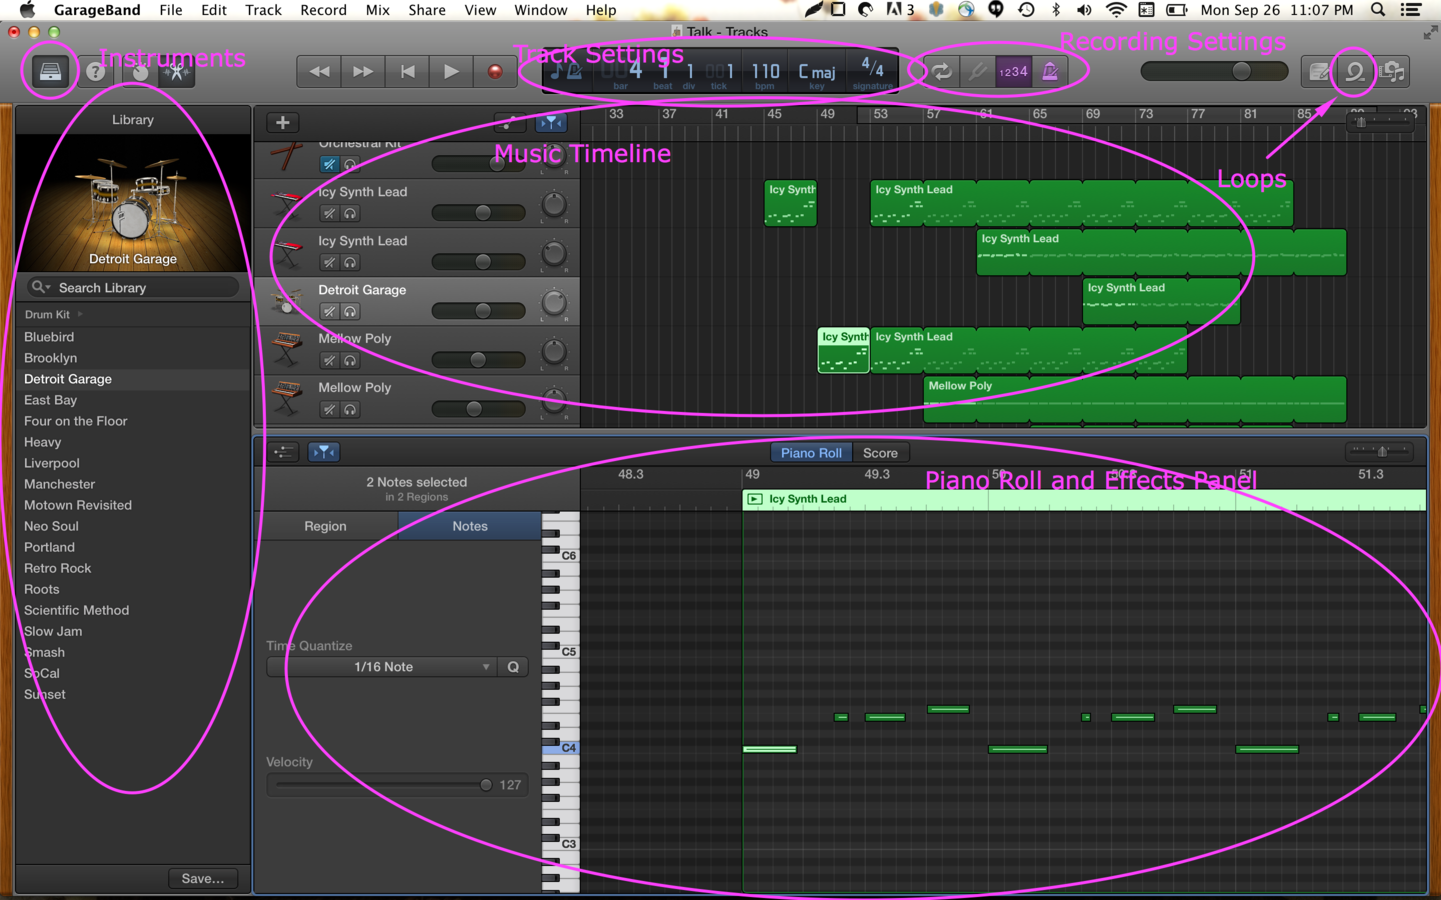Click the Bluetooth icon in the menu bar

tap(1056, 10)
